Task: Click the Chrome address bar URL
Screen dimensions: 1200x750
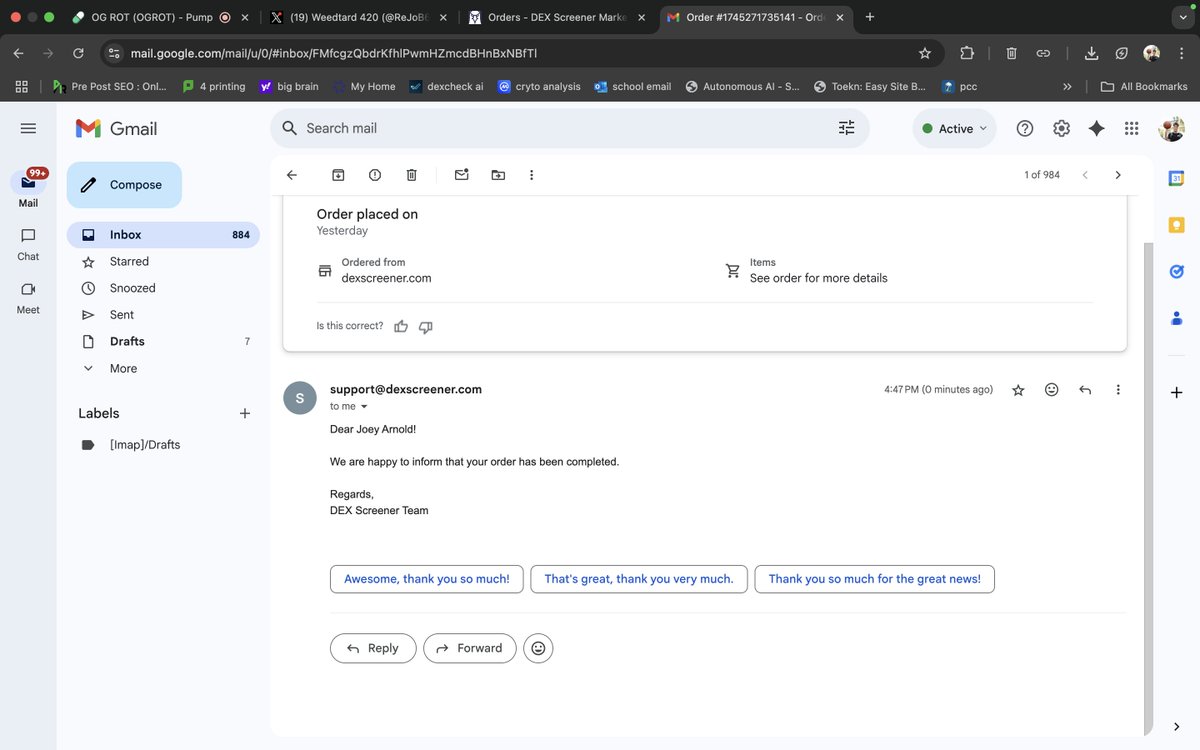Action: point(334,53)
